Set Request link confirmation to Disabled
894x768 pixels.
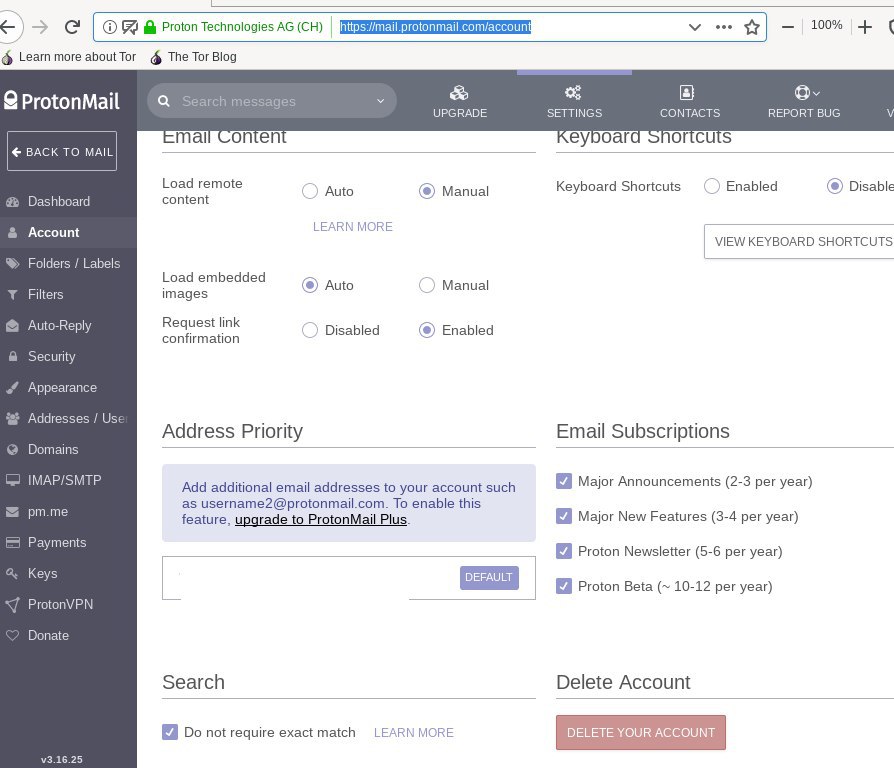(310, 330)
